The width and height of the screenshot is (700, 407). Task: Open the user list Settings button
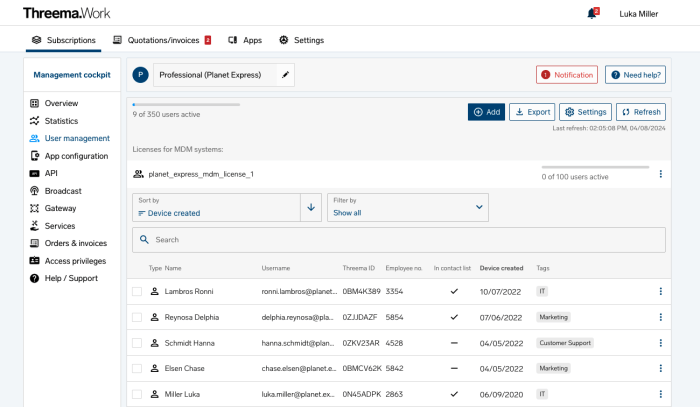point(586,112)
